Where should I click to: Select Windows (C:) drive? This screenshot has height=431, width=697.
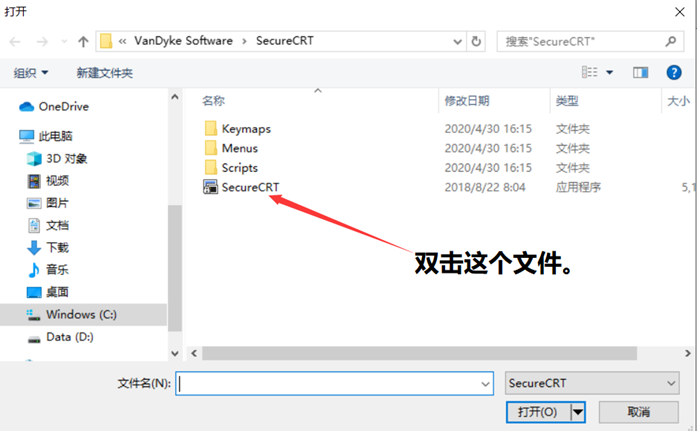pos(83,315)
